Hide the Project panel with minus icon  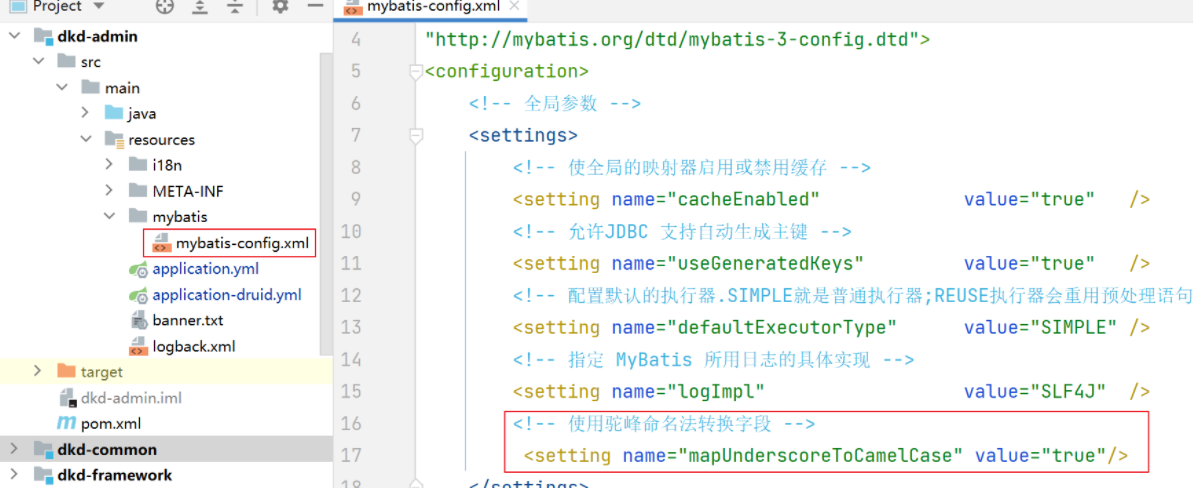[315, 7]
